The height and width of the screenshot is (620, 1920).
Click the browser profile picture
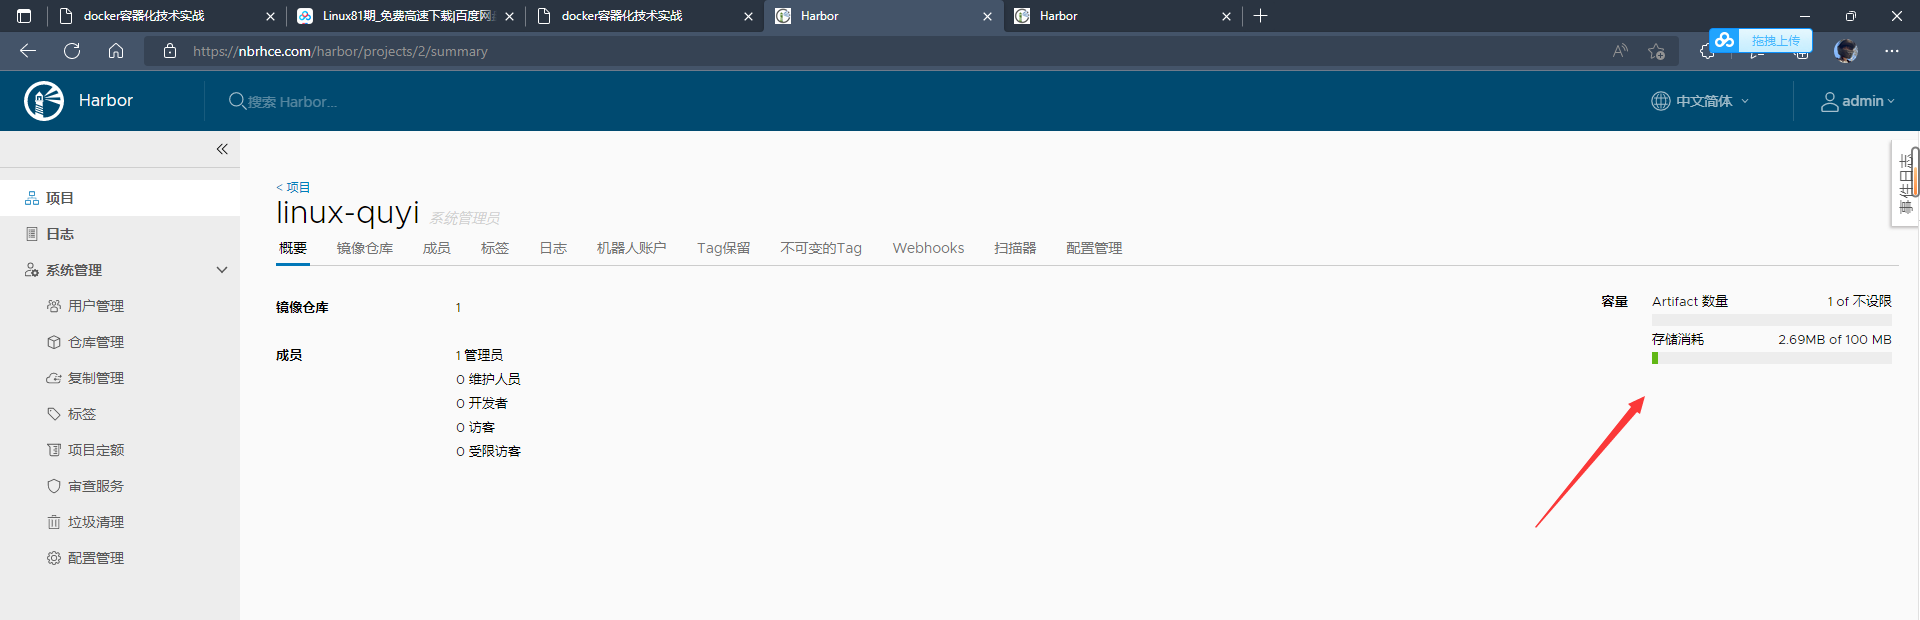(1846, 51)
